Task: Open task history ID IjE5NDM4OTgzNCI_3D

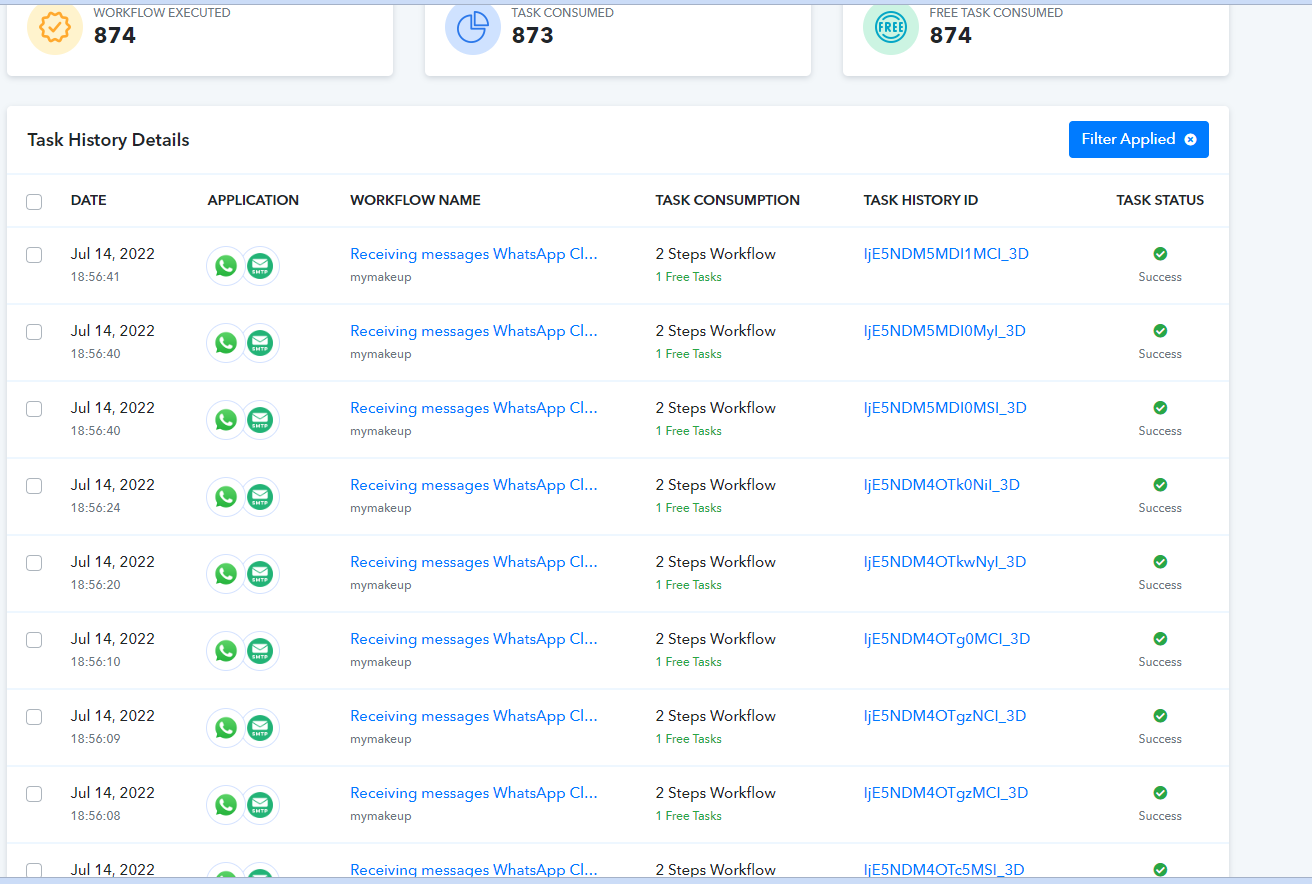Action: coord(945,716)
